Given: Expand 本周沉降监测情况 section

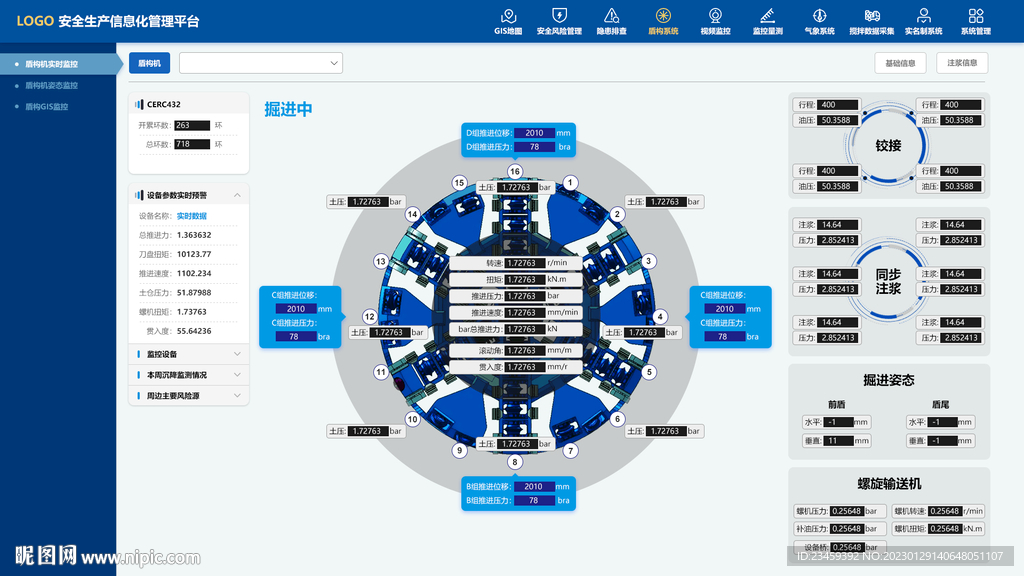Looking at the screenshot, I should click(x=189, y=375).
